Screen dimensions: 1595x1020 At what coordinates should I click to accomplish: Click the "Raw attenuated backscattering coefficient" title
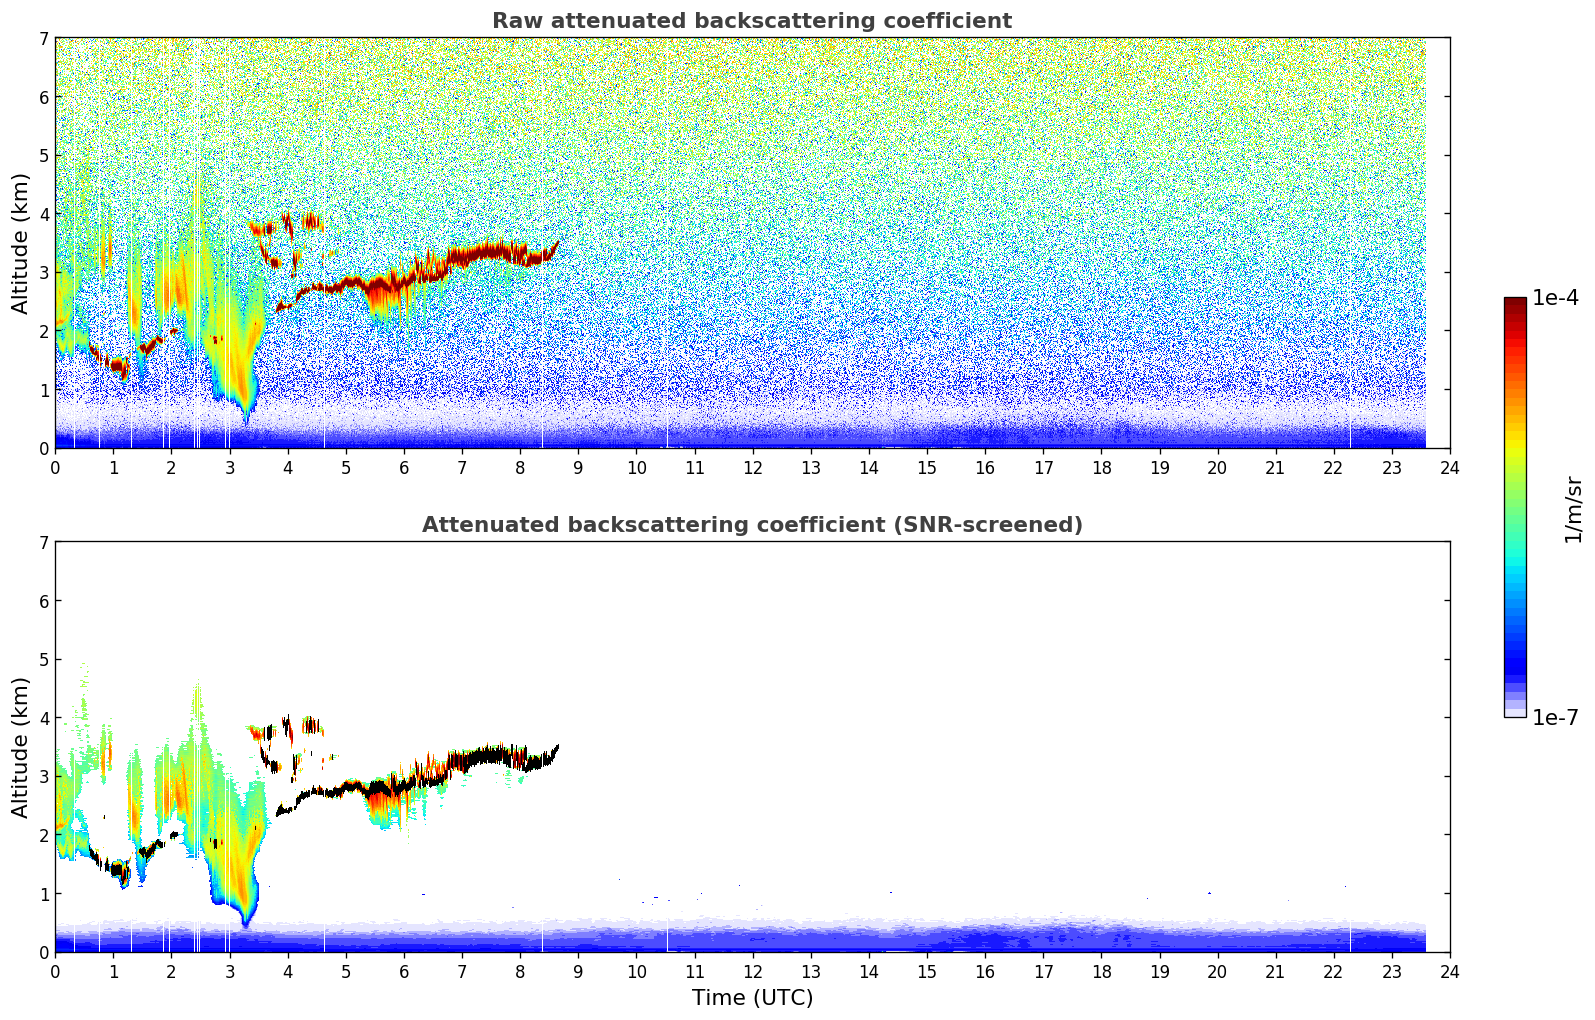[752, 21]
